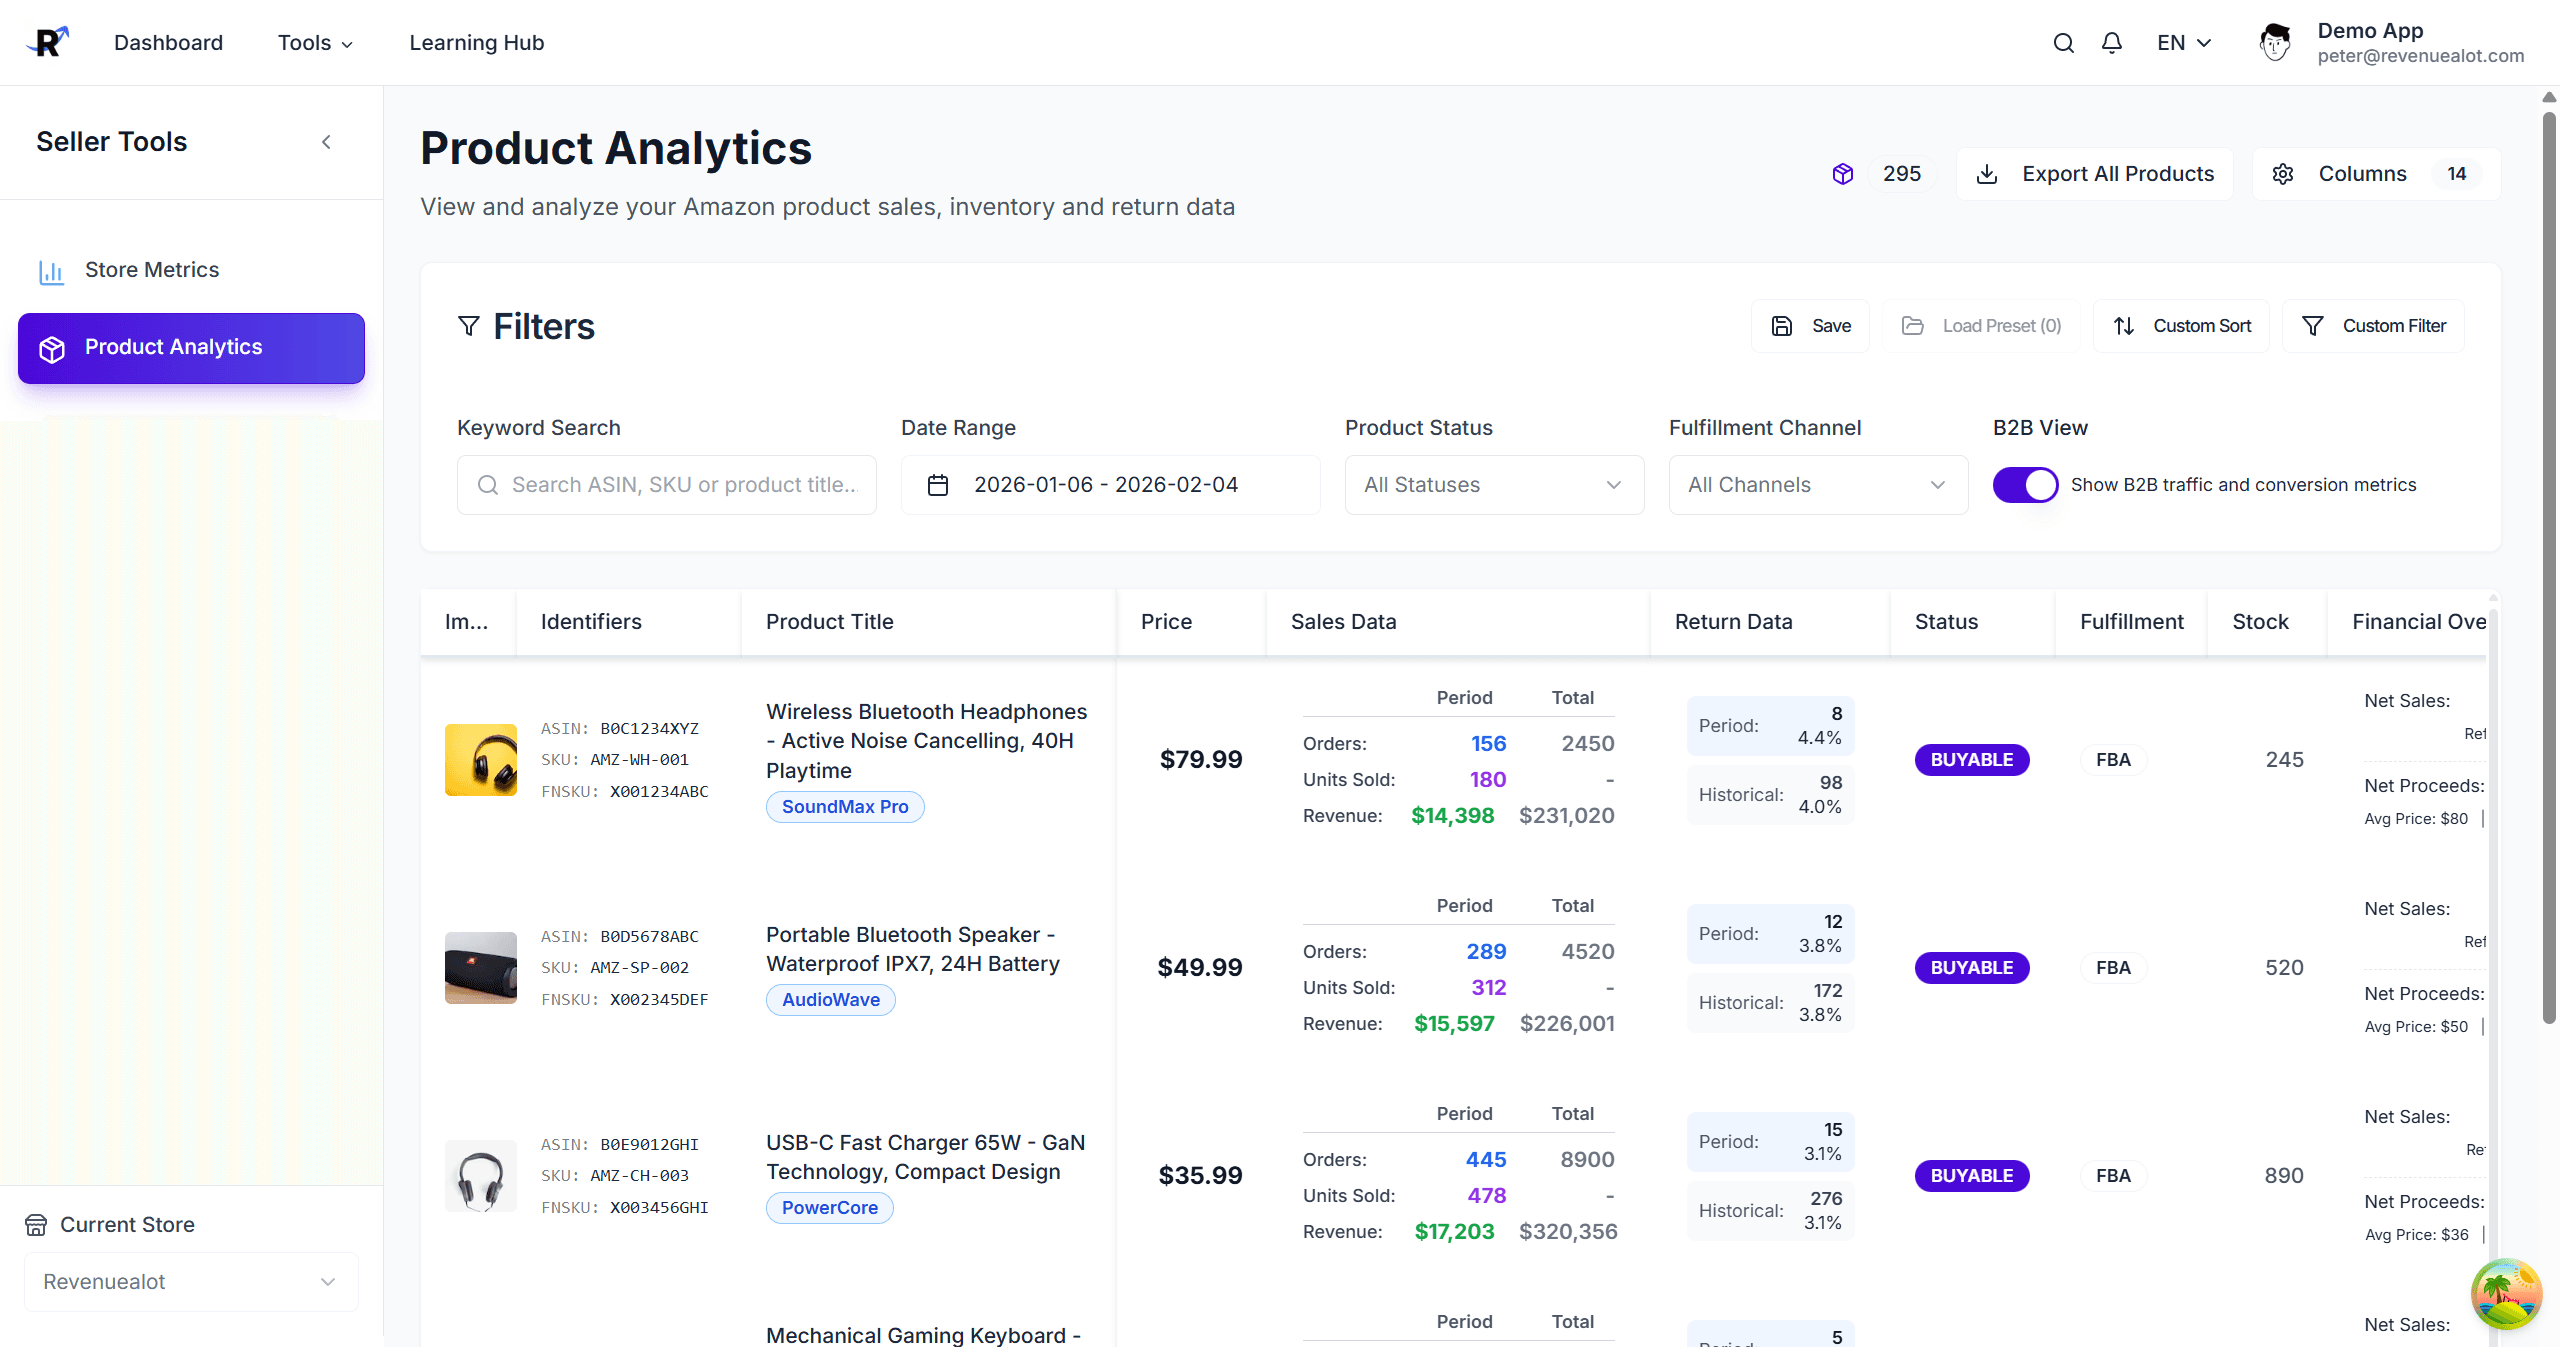The image size is (2560, 1347).
Task: Click the Filters funnel icon
Action: click(468, 326)
